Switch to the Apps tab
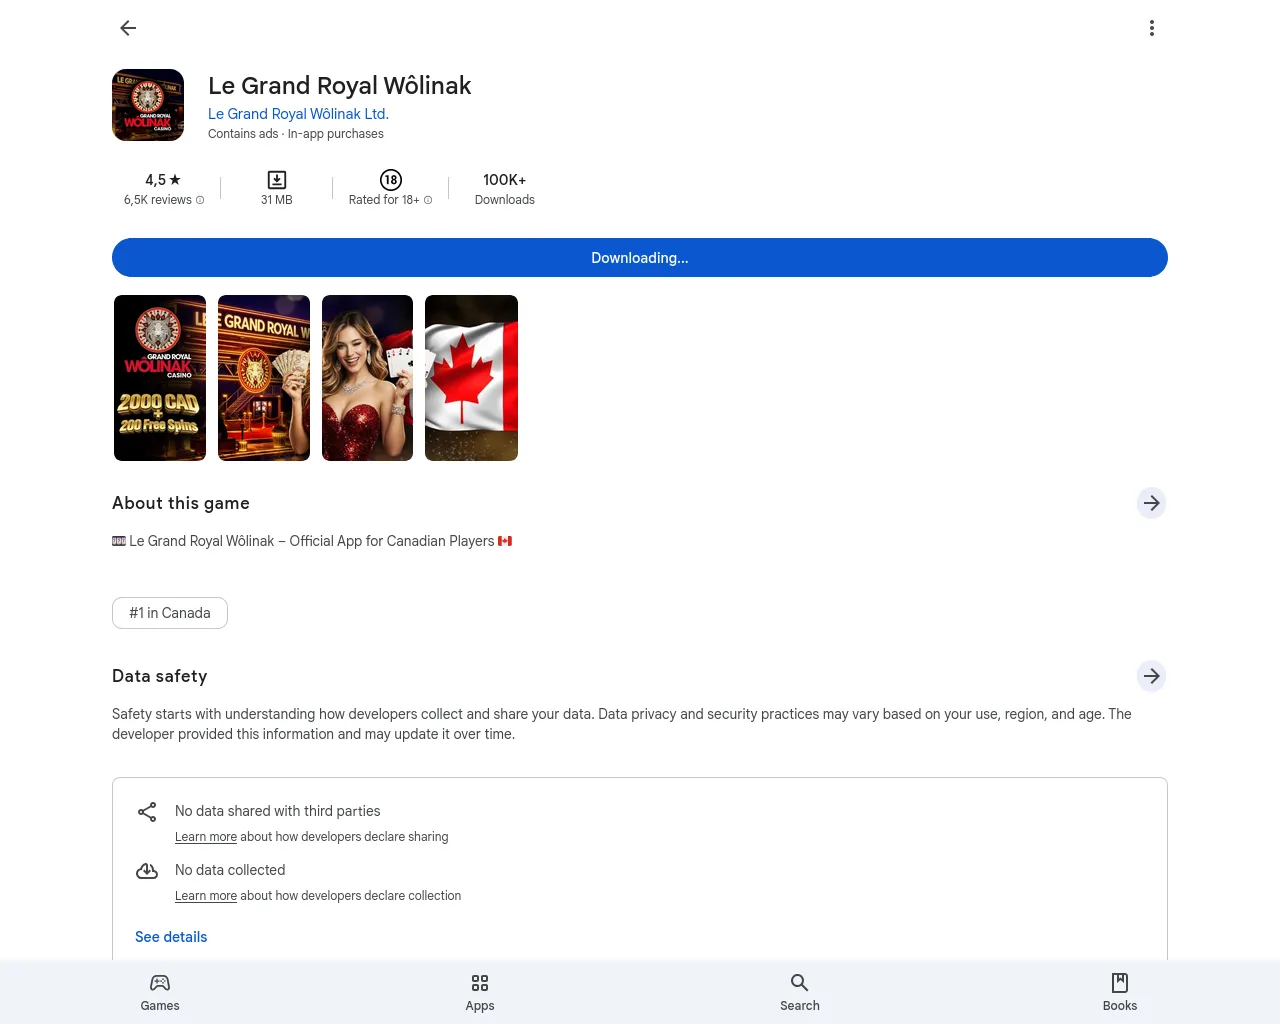The height and width of the screenshot is (1024, 1280). (480, 992)
